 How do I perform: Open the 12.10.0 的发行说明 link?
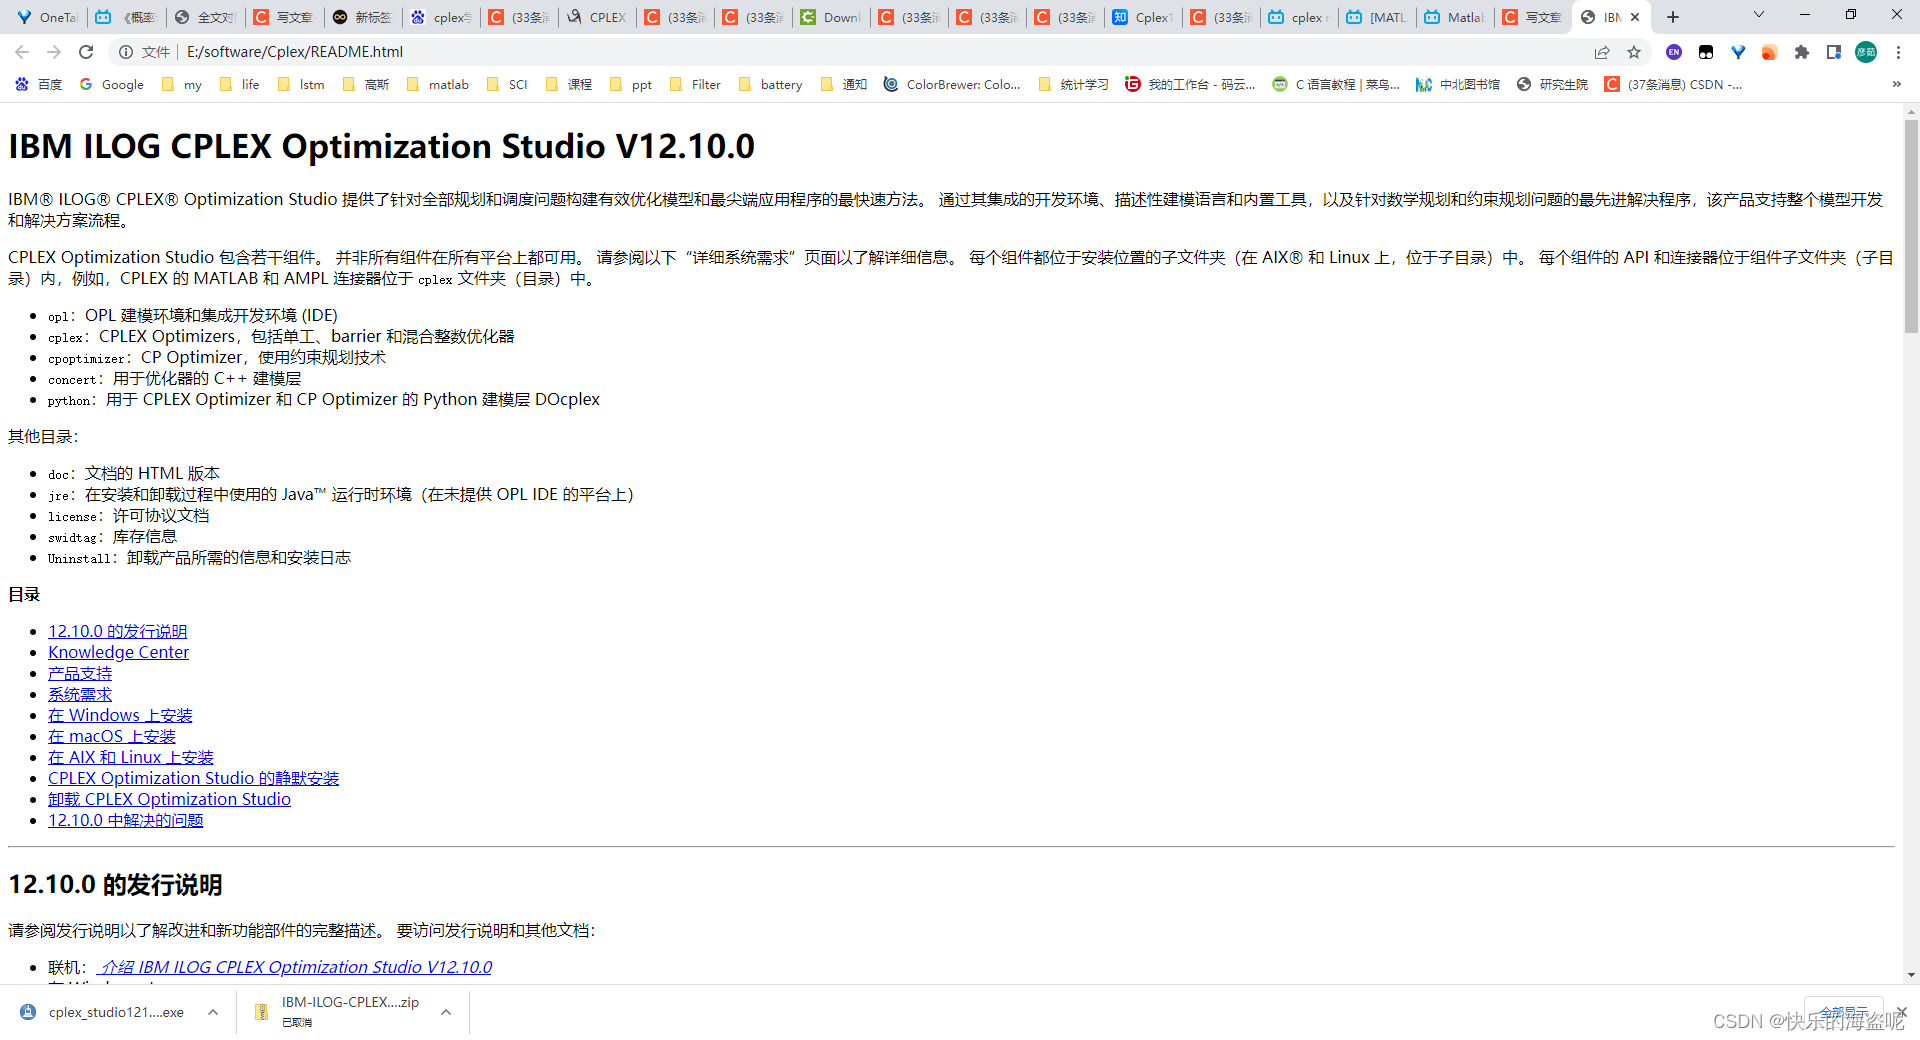tap(117, 631)
